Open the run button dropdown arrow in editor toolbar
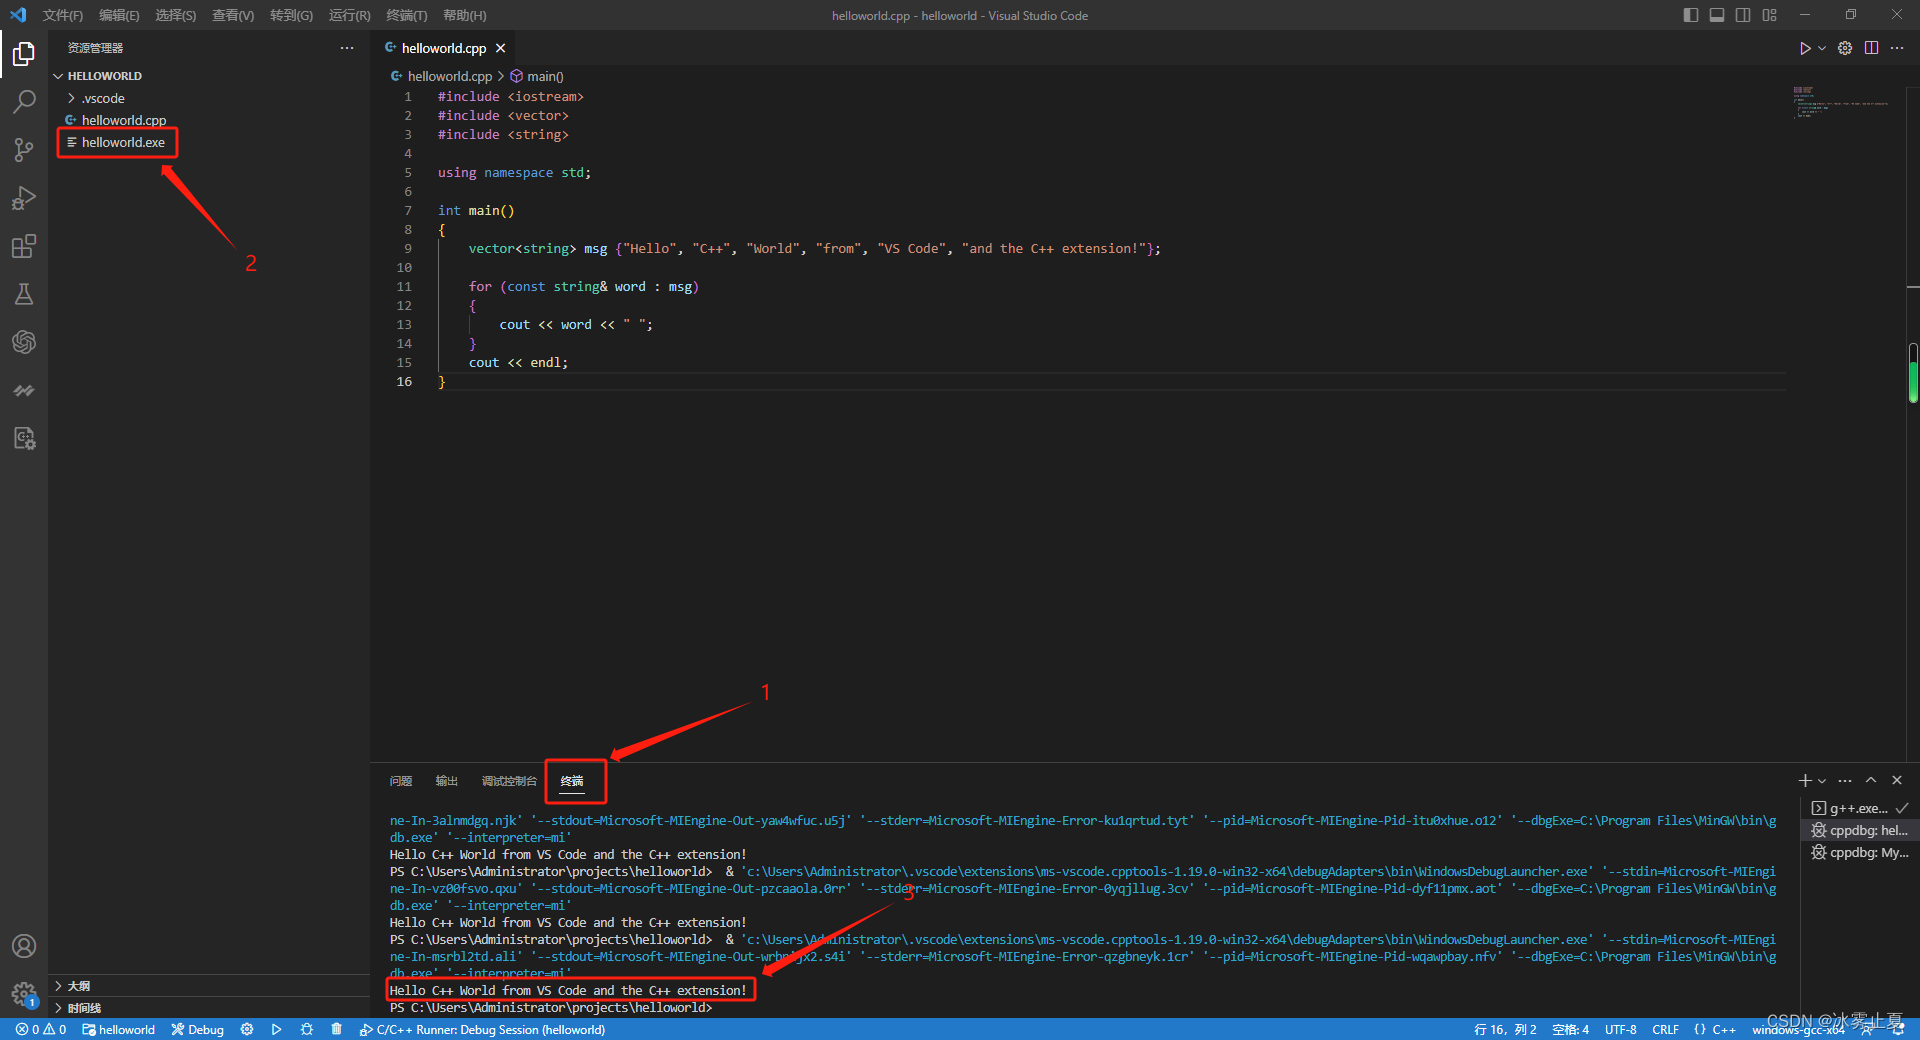 1822,48
